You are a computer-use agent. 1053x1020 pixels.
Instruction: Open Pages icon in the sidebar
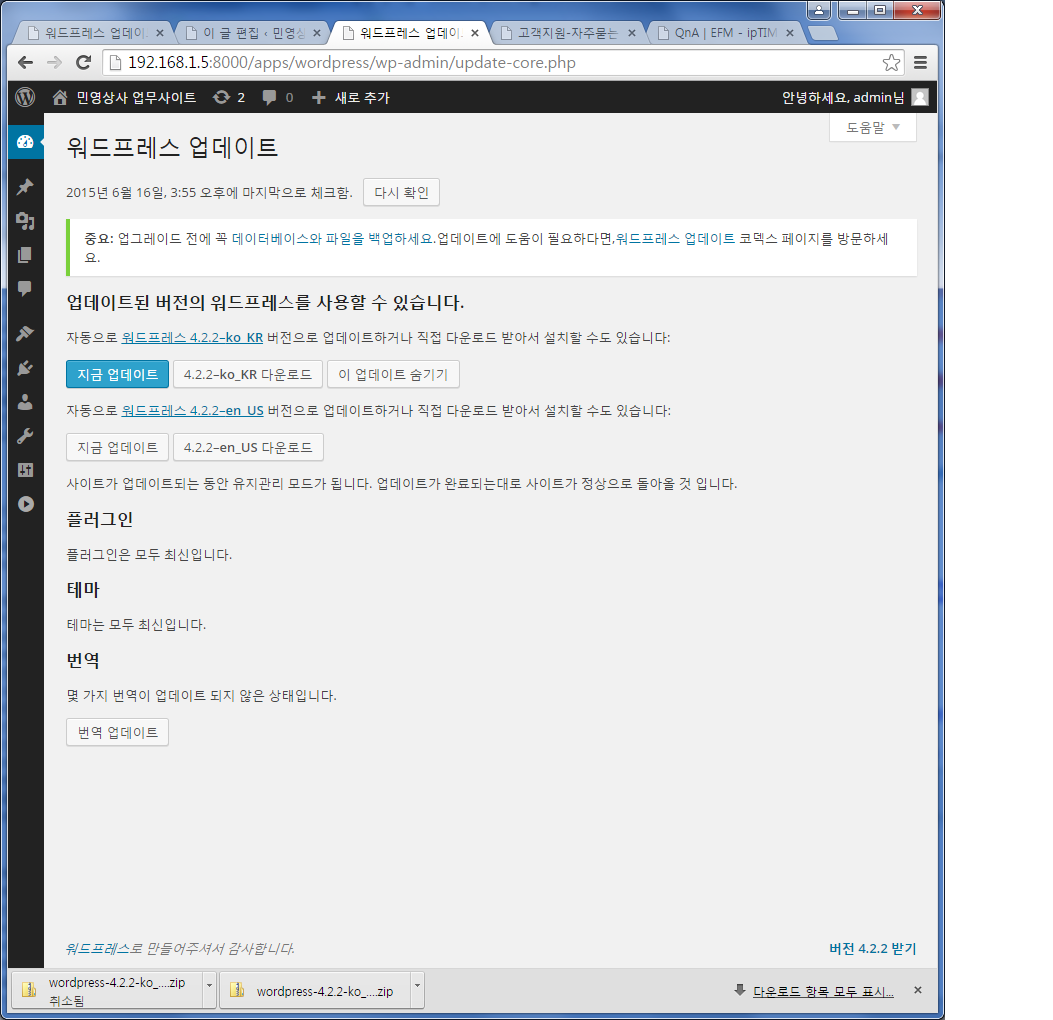26,255
